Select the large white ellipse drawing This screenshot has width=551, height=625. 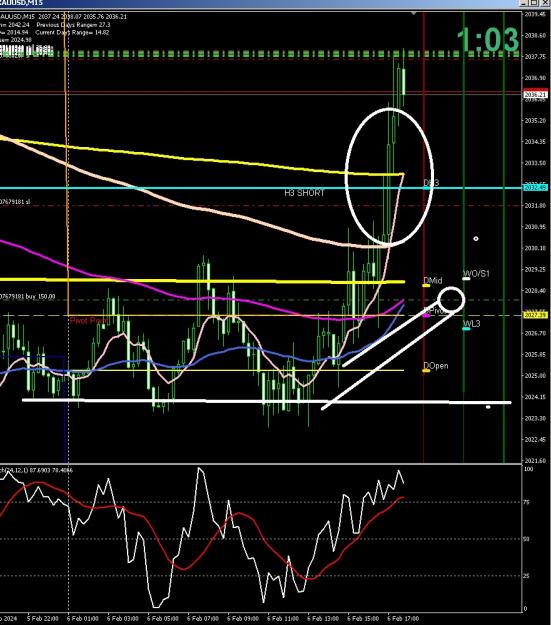click(389, 177)
